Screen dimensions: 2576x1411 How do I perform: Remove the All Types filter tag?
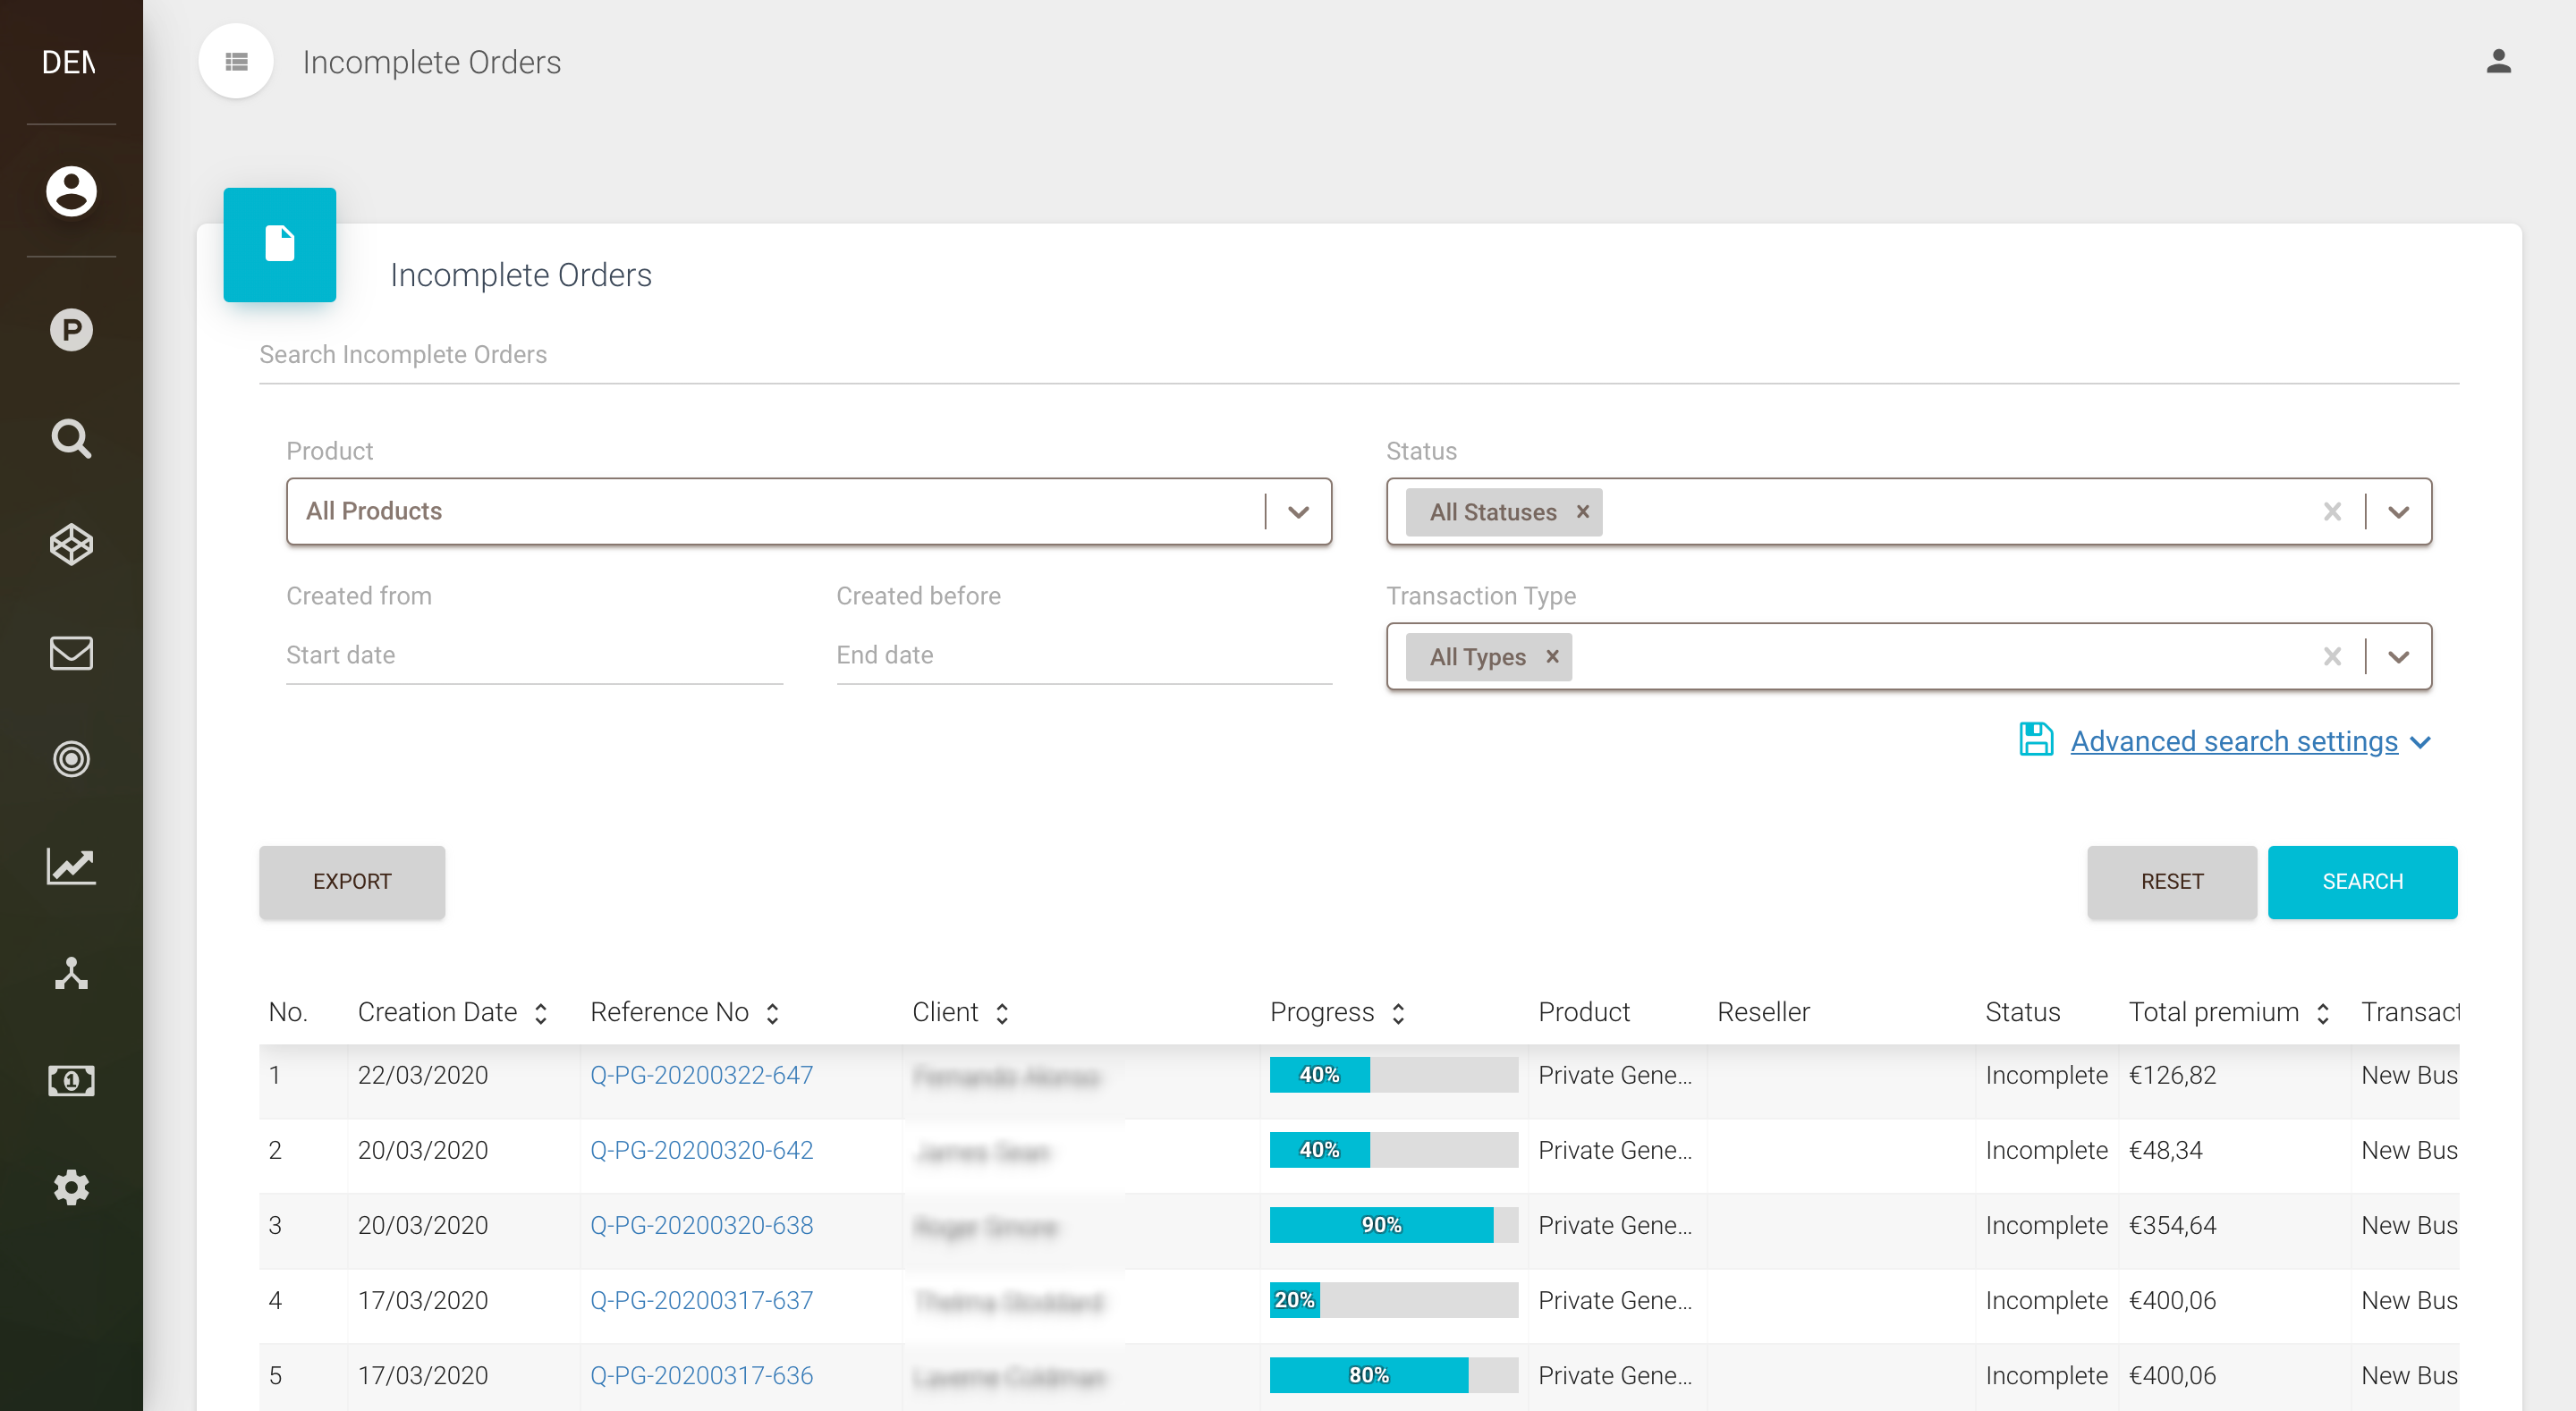(1552, 656)
